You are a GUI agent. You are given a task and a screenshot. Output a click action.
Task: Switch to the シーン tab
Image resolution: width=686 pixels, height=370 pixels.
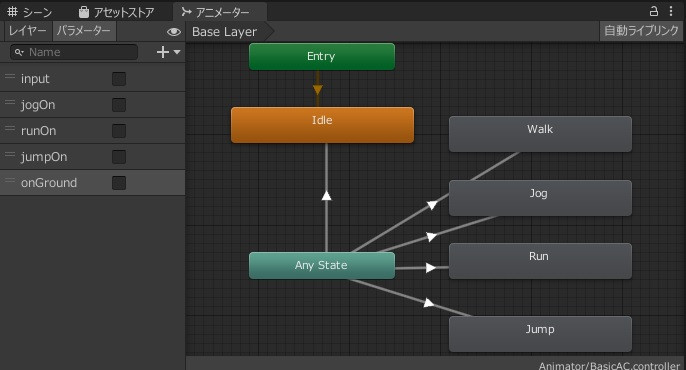point(30,12)
